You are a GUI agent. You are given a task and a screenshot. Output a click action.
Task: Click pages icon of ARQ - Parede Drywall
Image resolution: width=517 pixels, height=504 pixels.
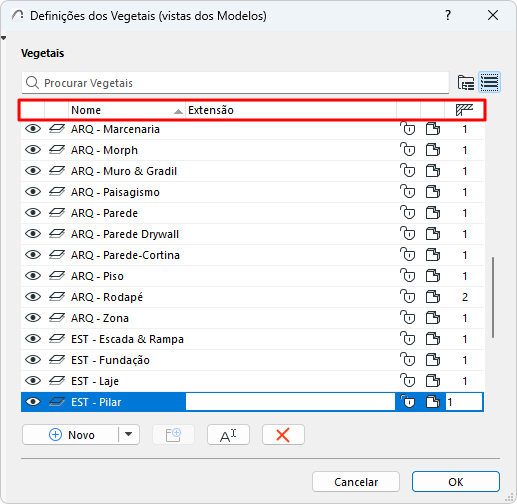pyautogui.click(x=433, y=234)
